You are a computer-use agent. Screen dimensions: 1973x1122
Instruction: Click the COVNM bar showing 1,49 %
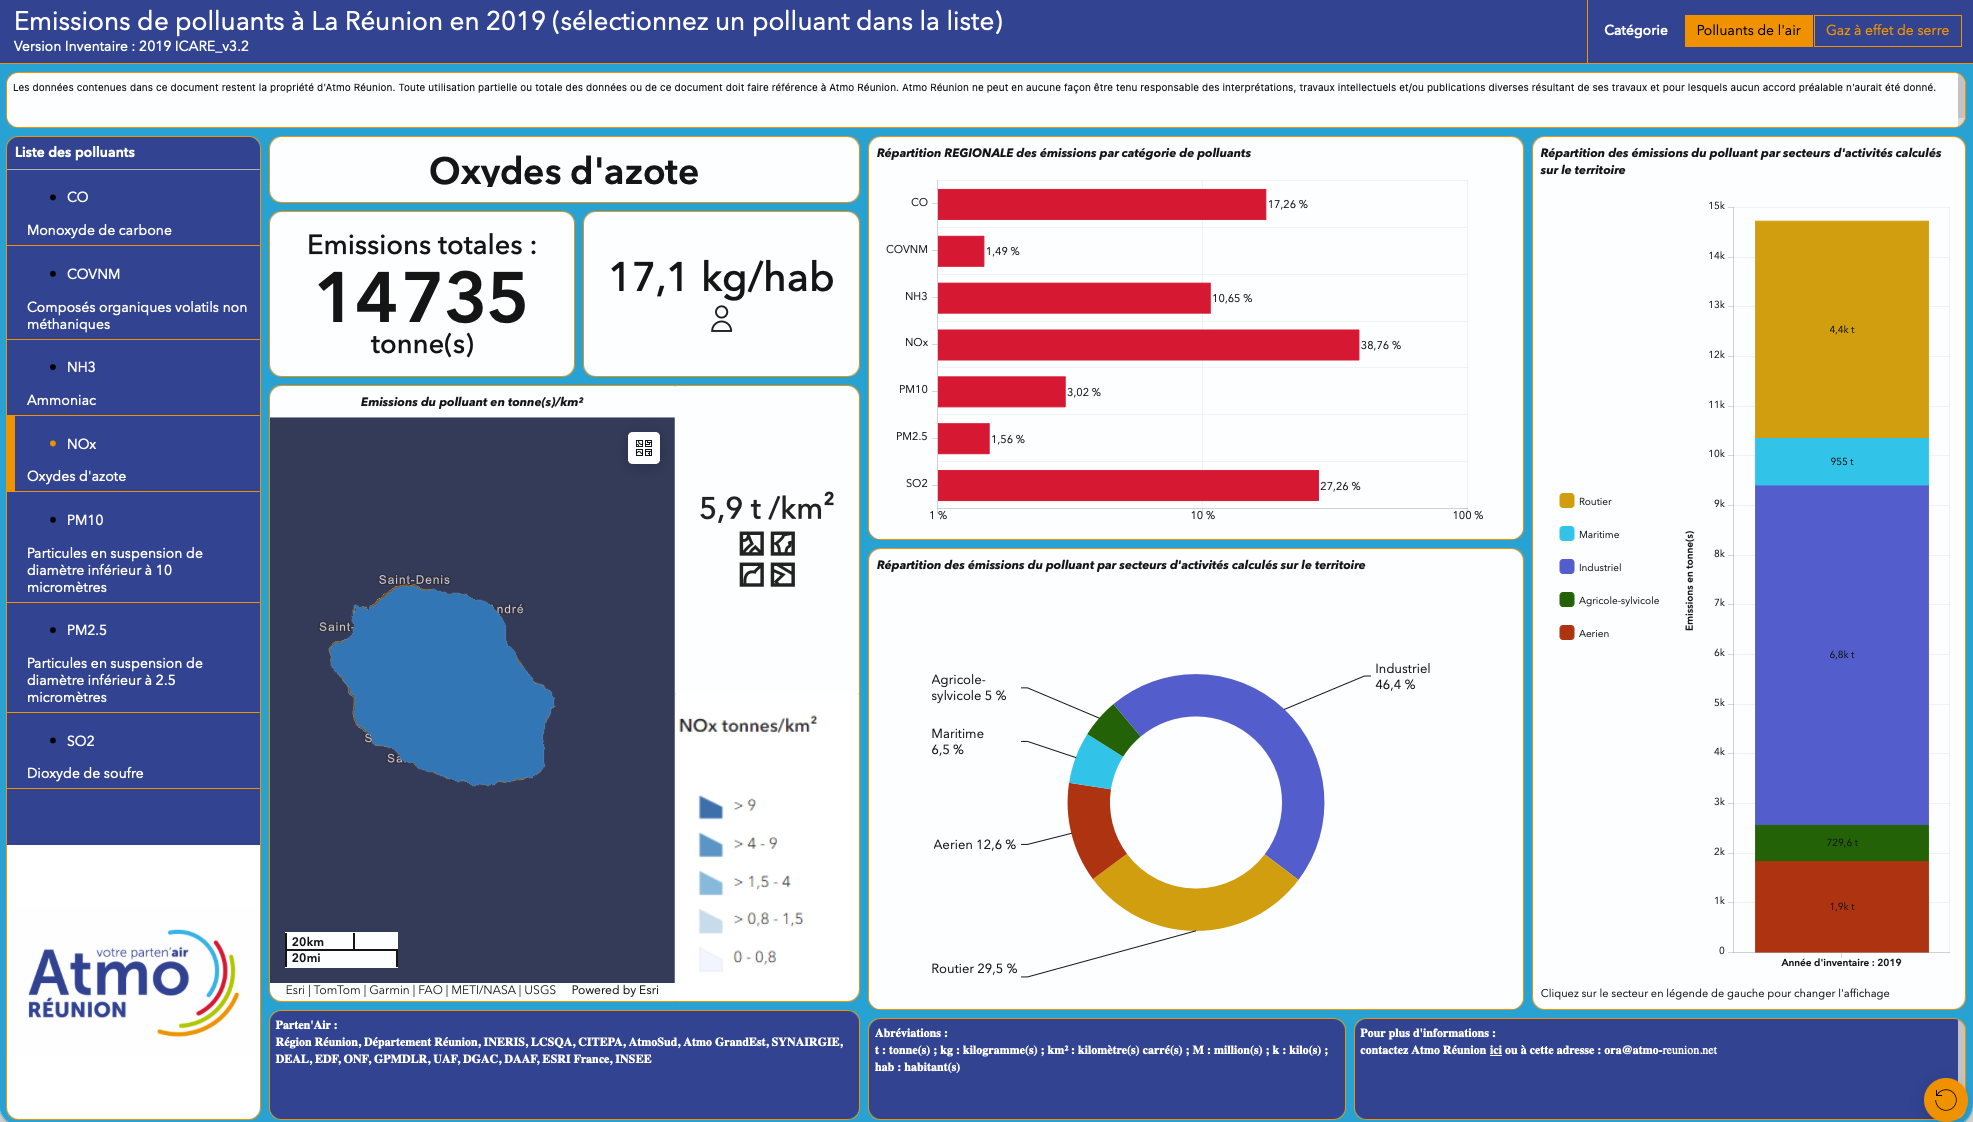click(961, 251)
